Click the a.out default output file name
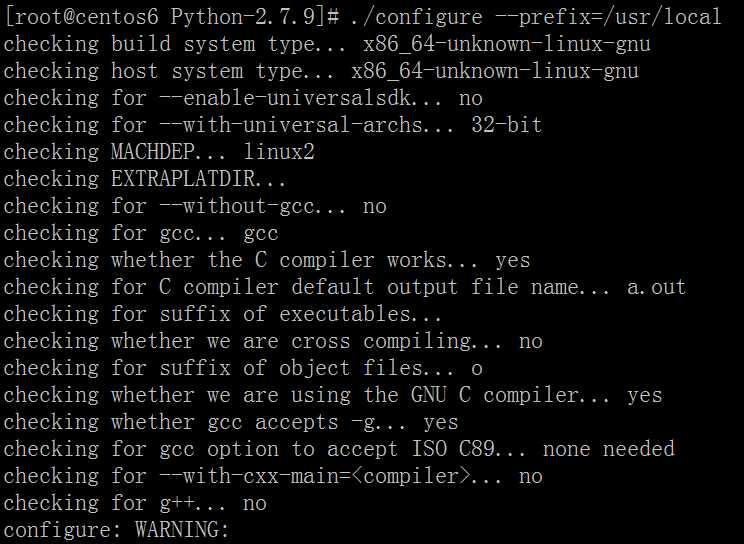The image size is (744, 544). point(656,287)
